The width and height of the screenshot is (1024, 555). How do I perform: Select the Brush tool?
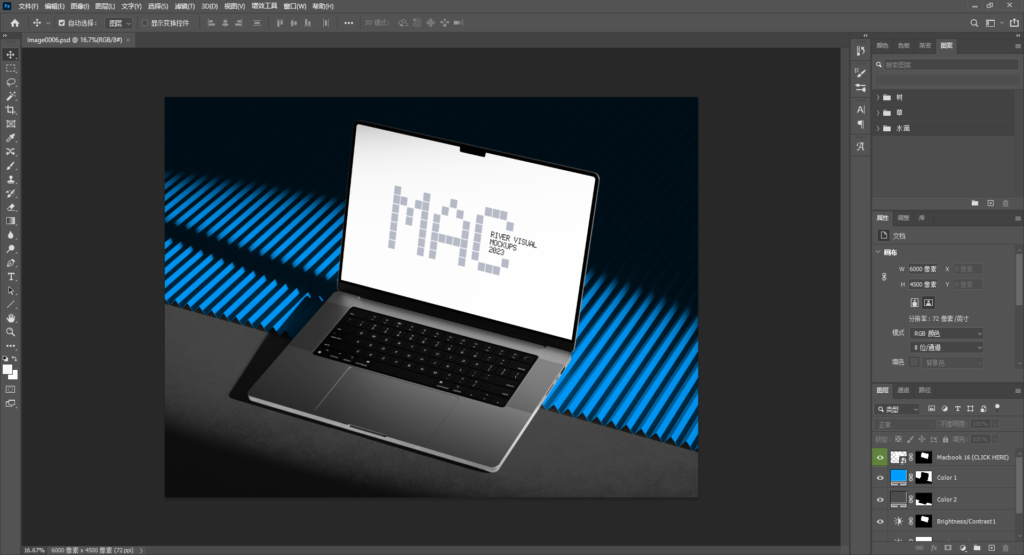[10, 166]
